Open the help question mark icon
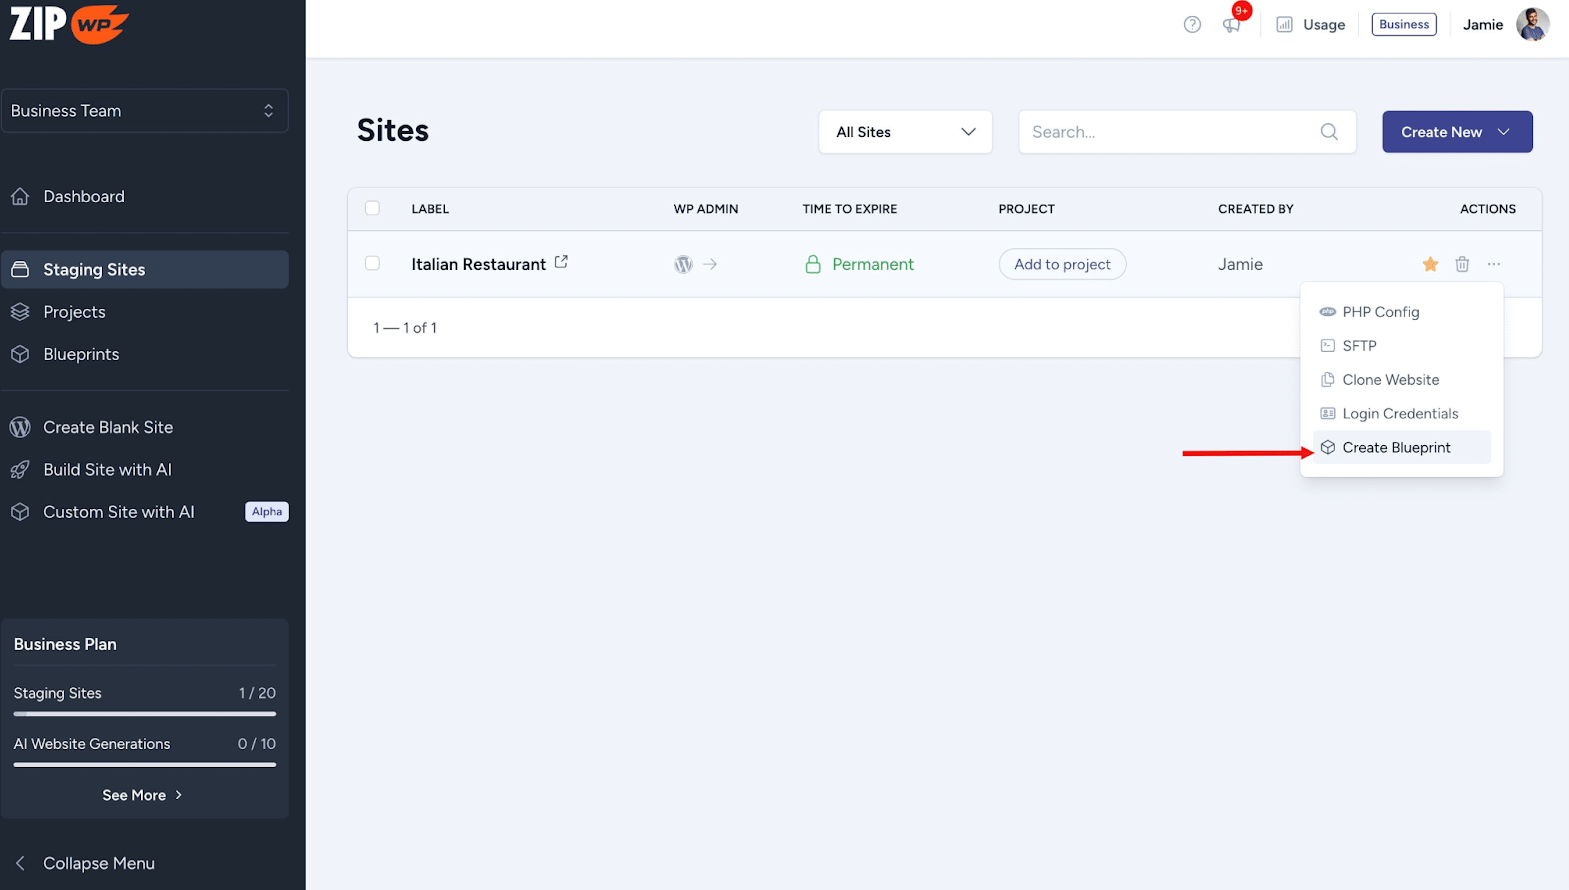This screenshot has width=1569, height=890. [1192, 25]
